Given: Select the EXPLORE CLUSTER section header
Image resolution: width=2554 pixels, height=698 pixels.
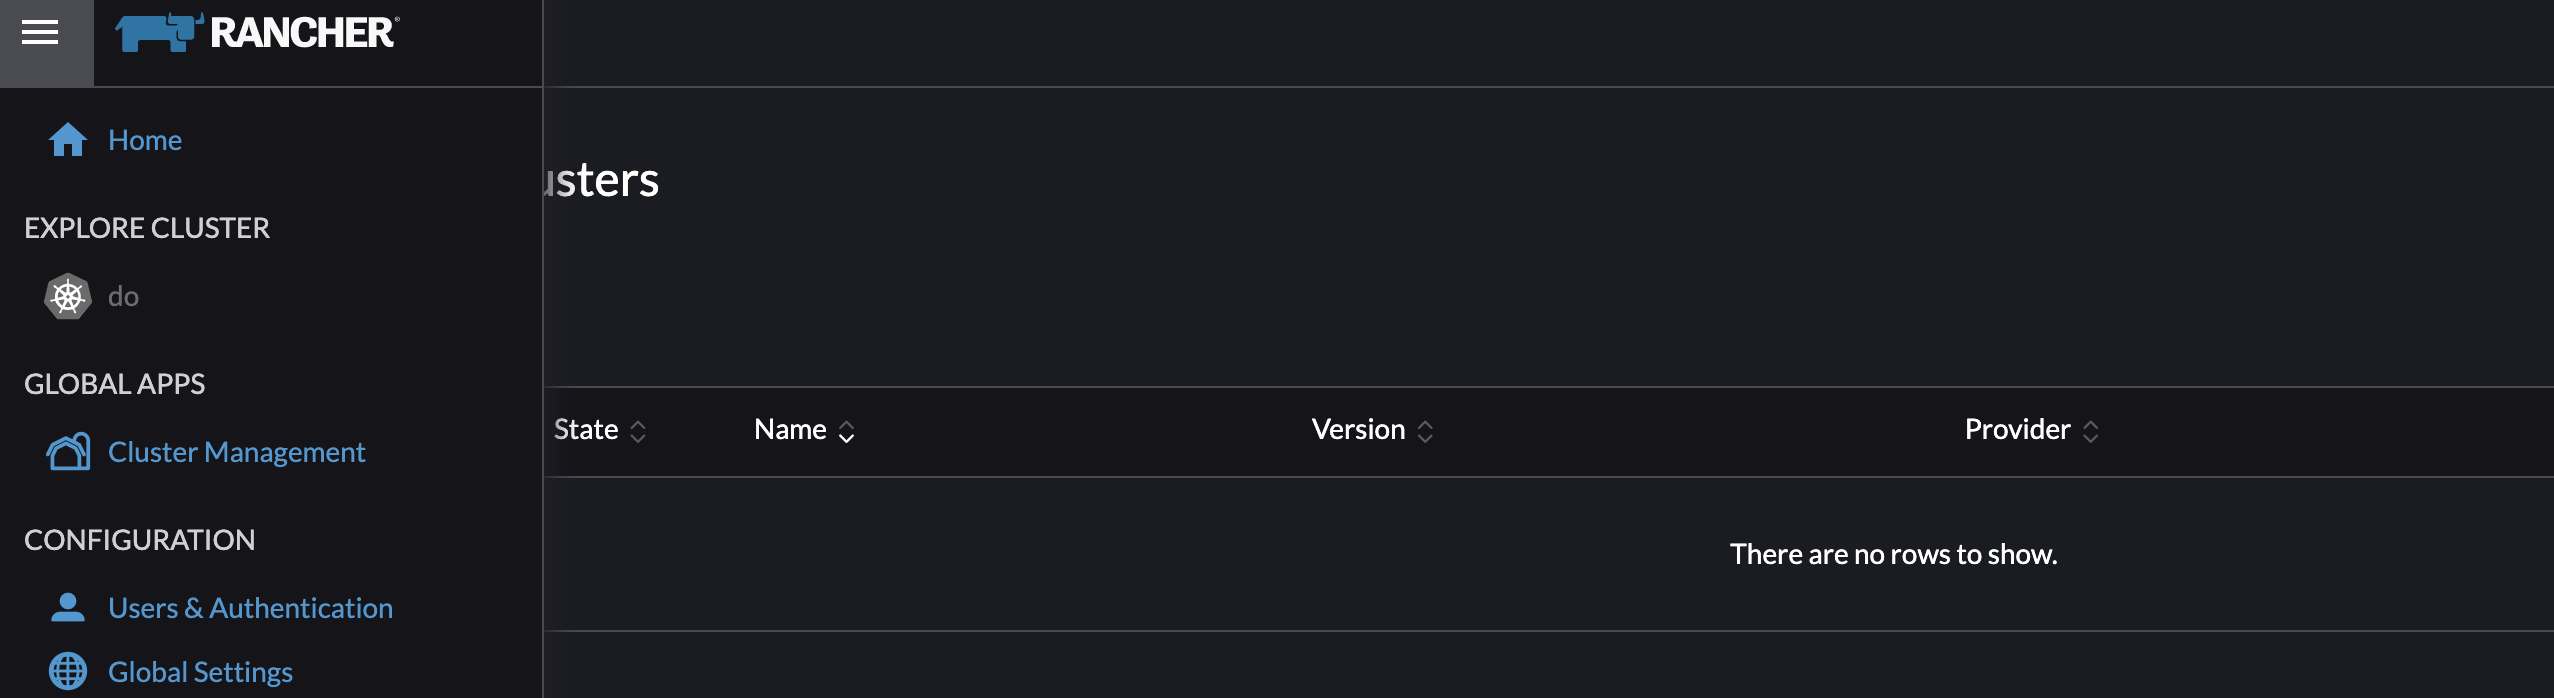Looking at the screenshot, I should (147, 228).
